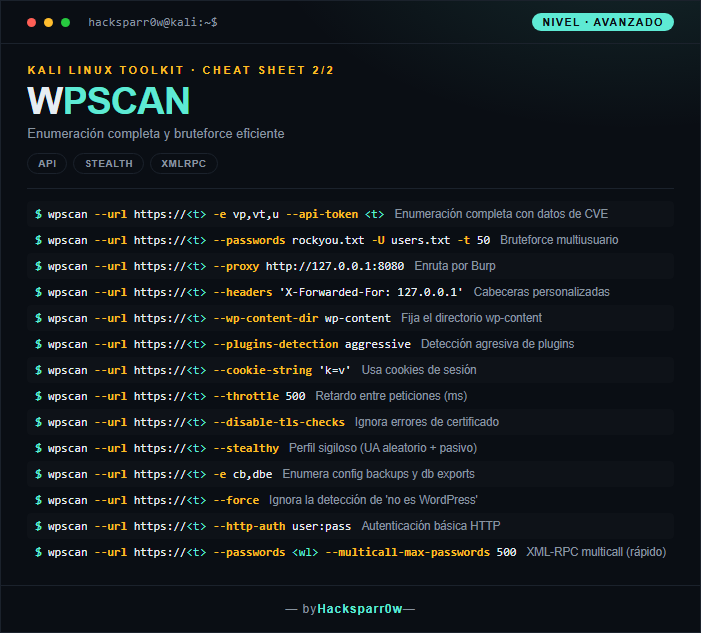
Task: Click the Hacksparr0w author credit
Action: (359, 609)
